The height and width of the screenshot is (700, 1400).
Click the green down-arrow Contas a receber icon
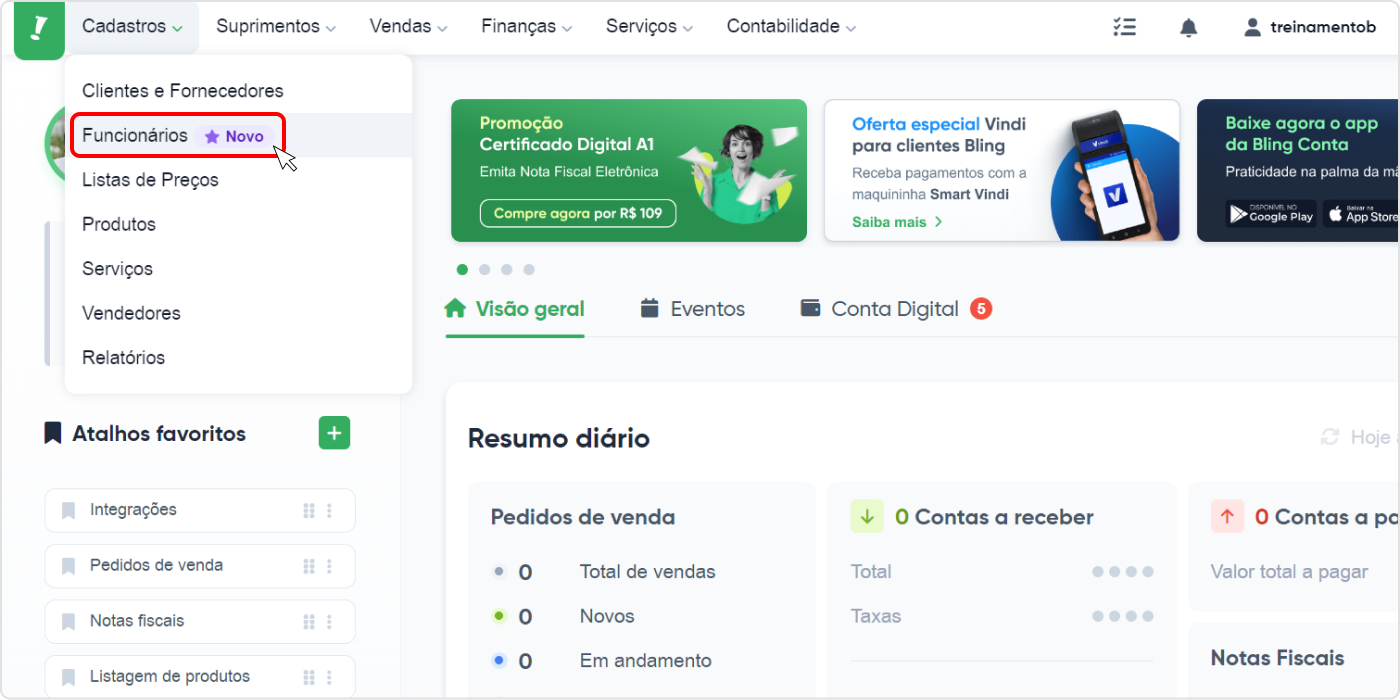coord(867,517)
